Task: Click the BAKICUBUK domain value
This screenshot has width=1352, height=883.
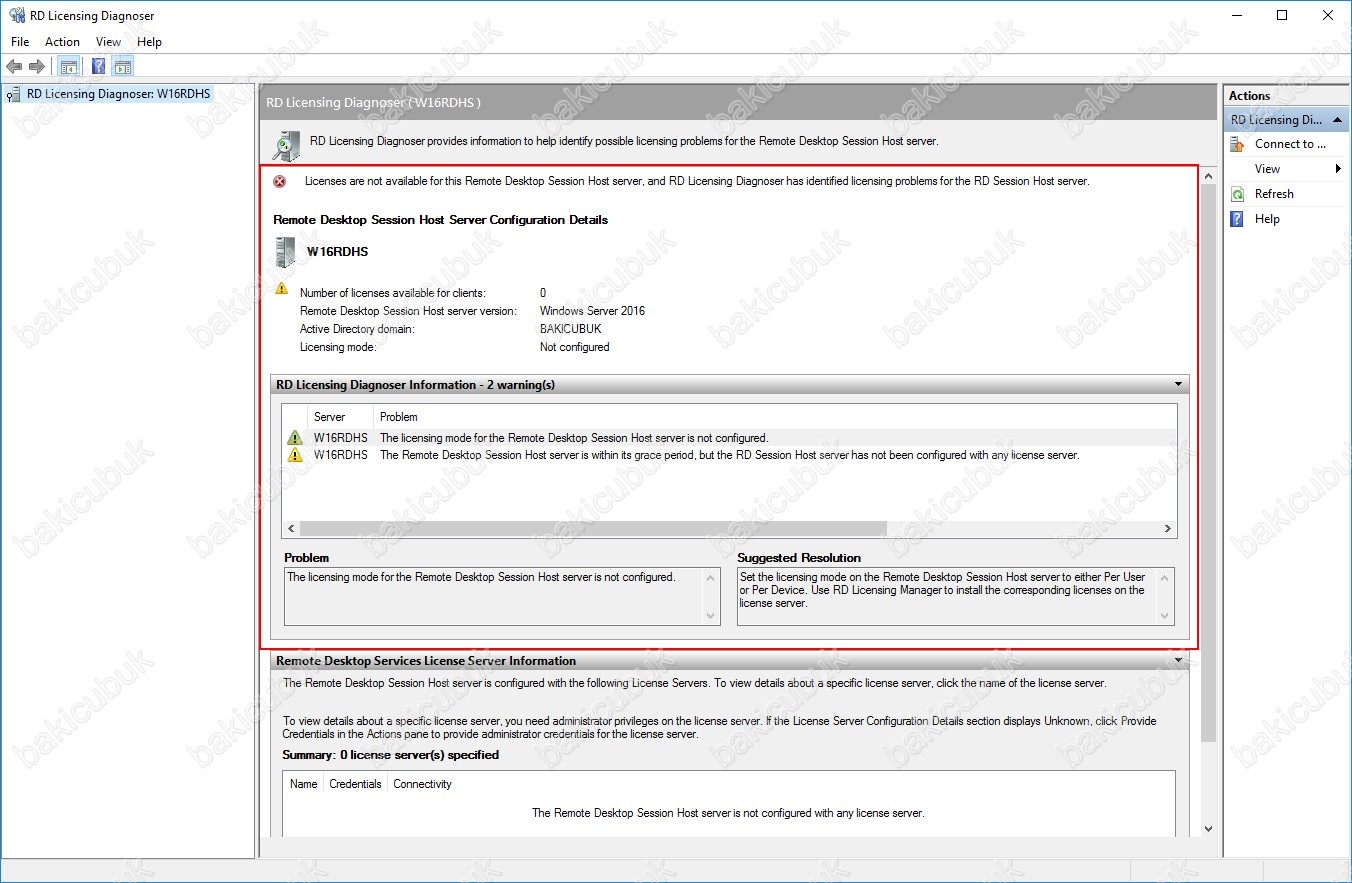Action: click(570, 329)
